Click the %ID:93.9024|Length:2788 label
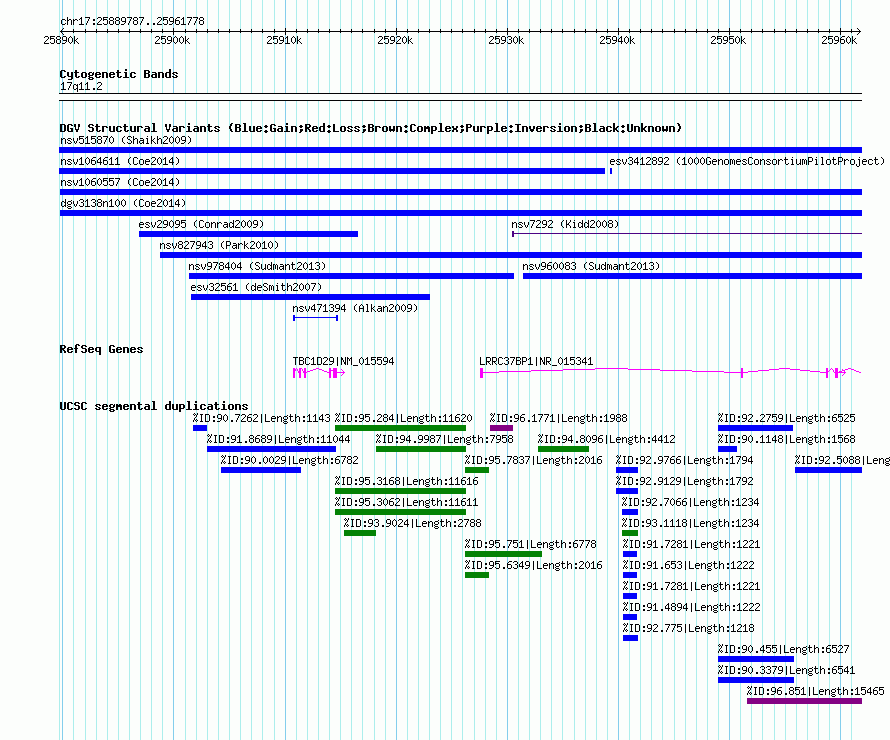 (x=413, y=523)
